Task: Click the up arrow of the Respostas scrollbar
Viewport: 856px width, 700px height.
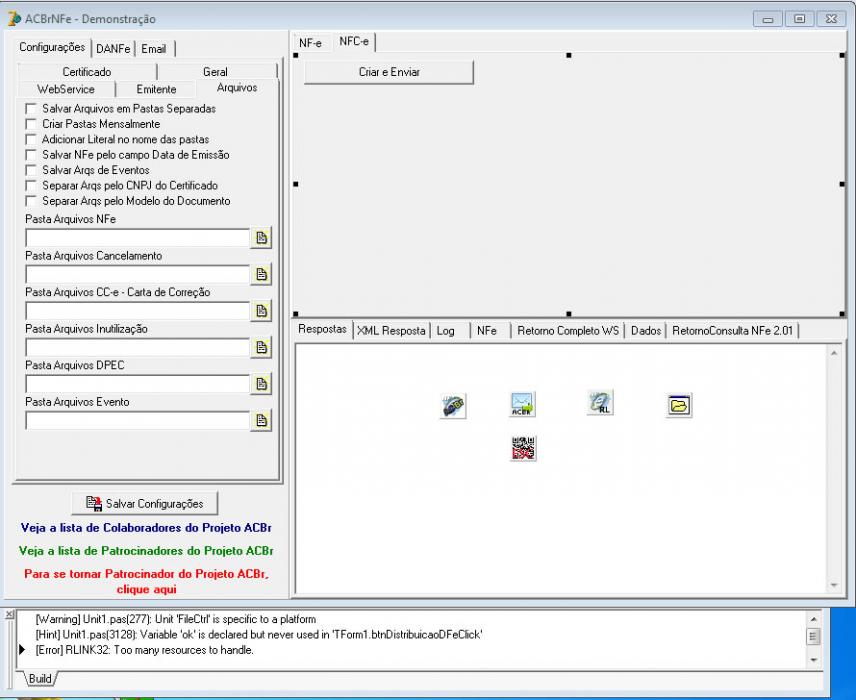Action: (x=834, y=353)
